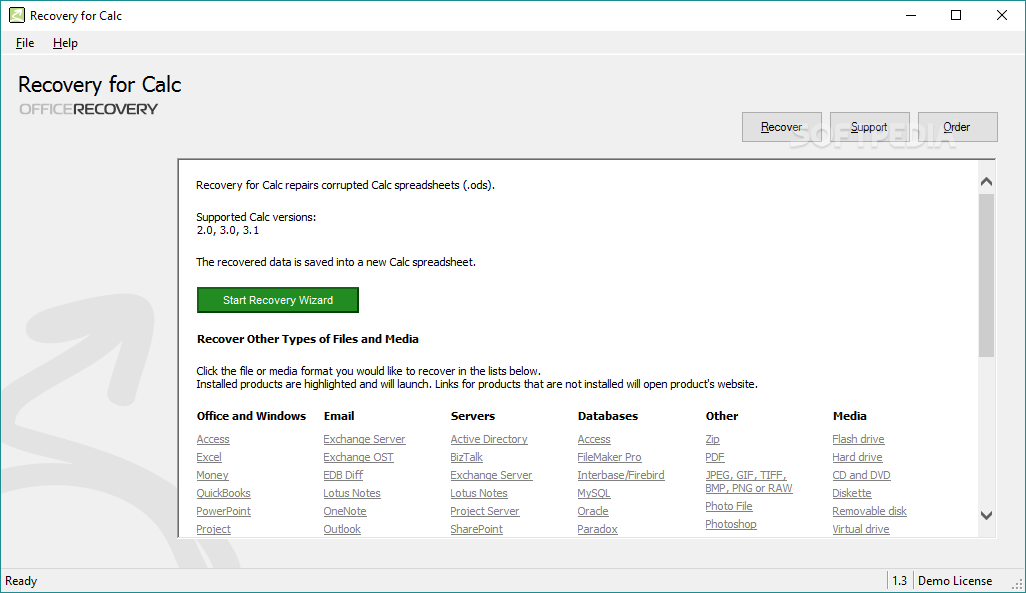The image size is (1026, 593).
Task: Open the Oracle recovery link
Action: pos(593,511)
